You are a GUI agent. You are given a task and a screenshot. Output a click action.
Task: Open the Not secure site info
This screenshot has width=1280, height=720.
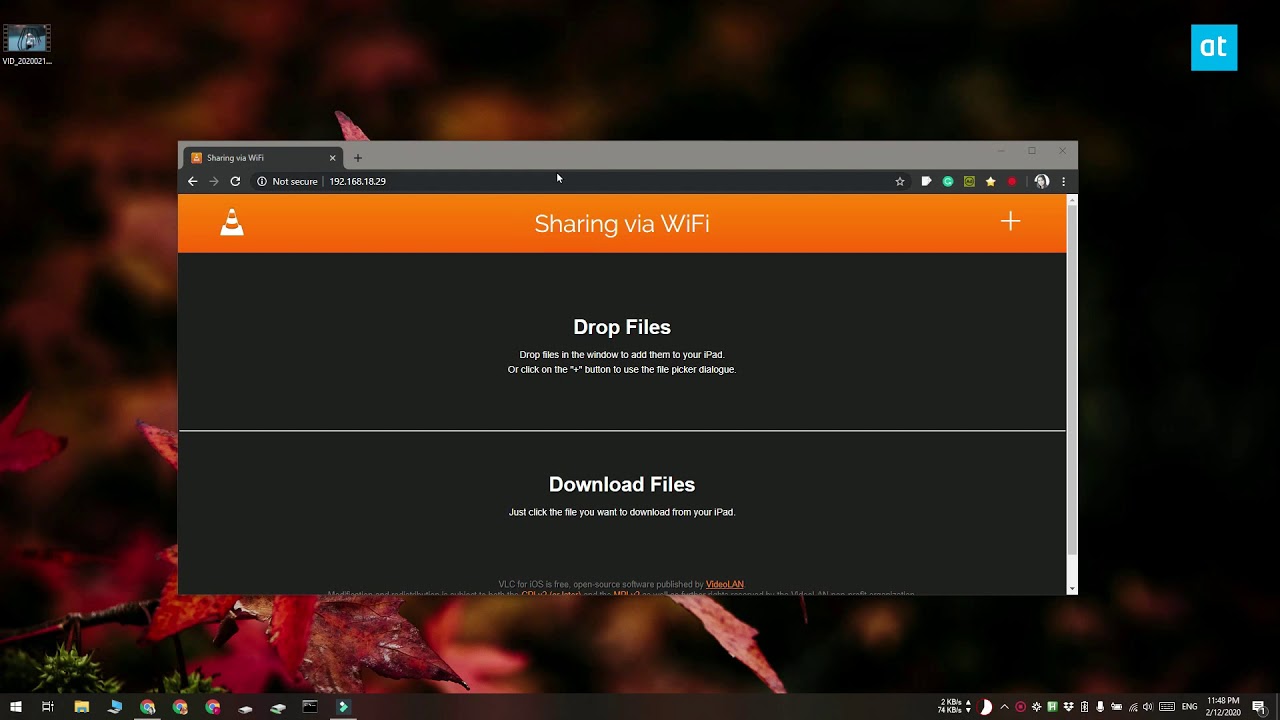coord(287,181)
